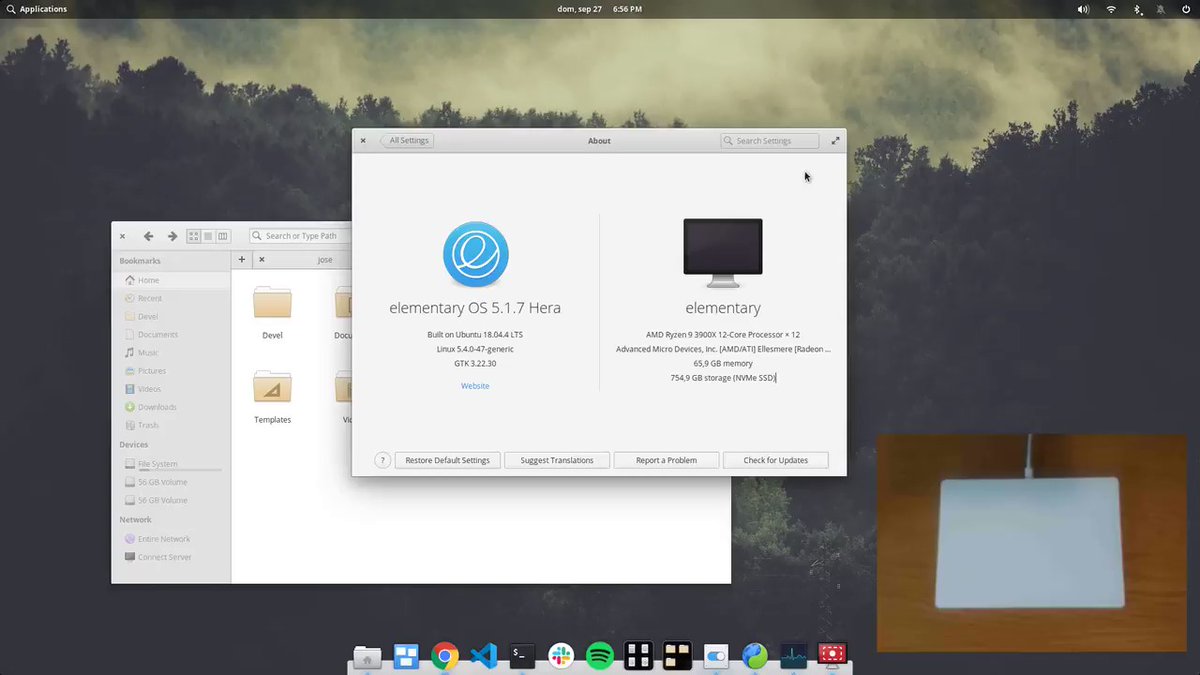Image resolution: width=1200 pixels, height=675 pixels.
Task: Click the elementary OS 5.1.7 Hera title
Action: tap(475, 308)
